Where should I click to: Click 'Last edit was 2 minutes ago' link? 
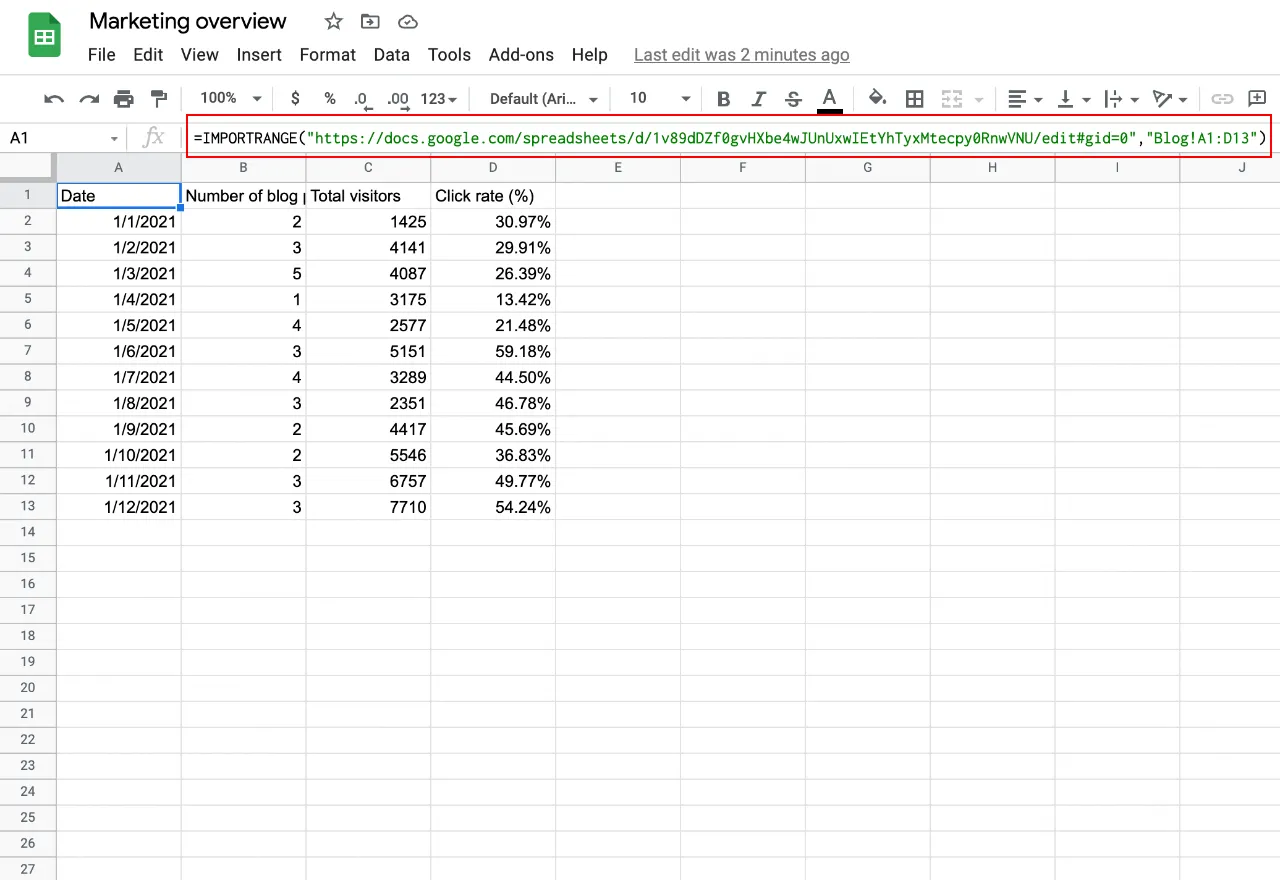[x=742, y=55]
